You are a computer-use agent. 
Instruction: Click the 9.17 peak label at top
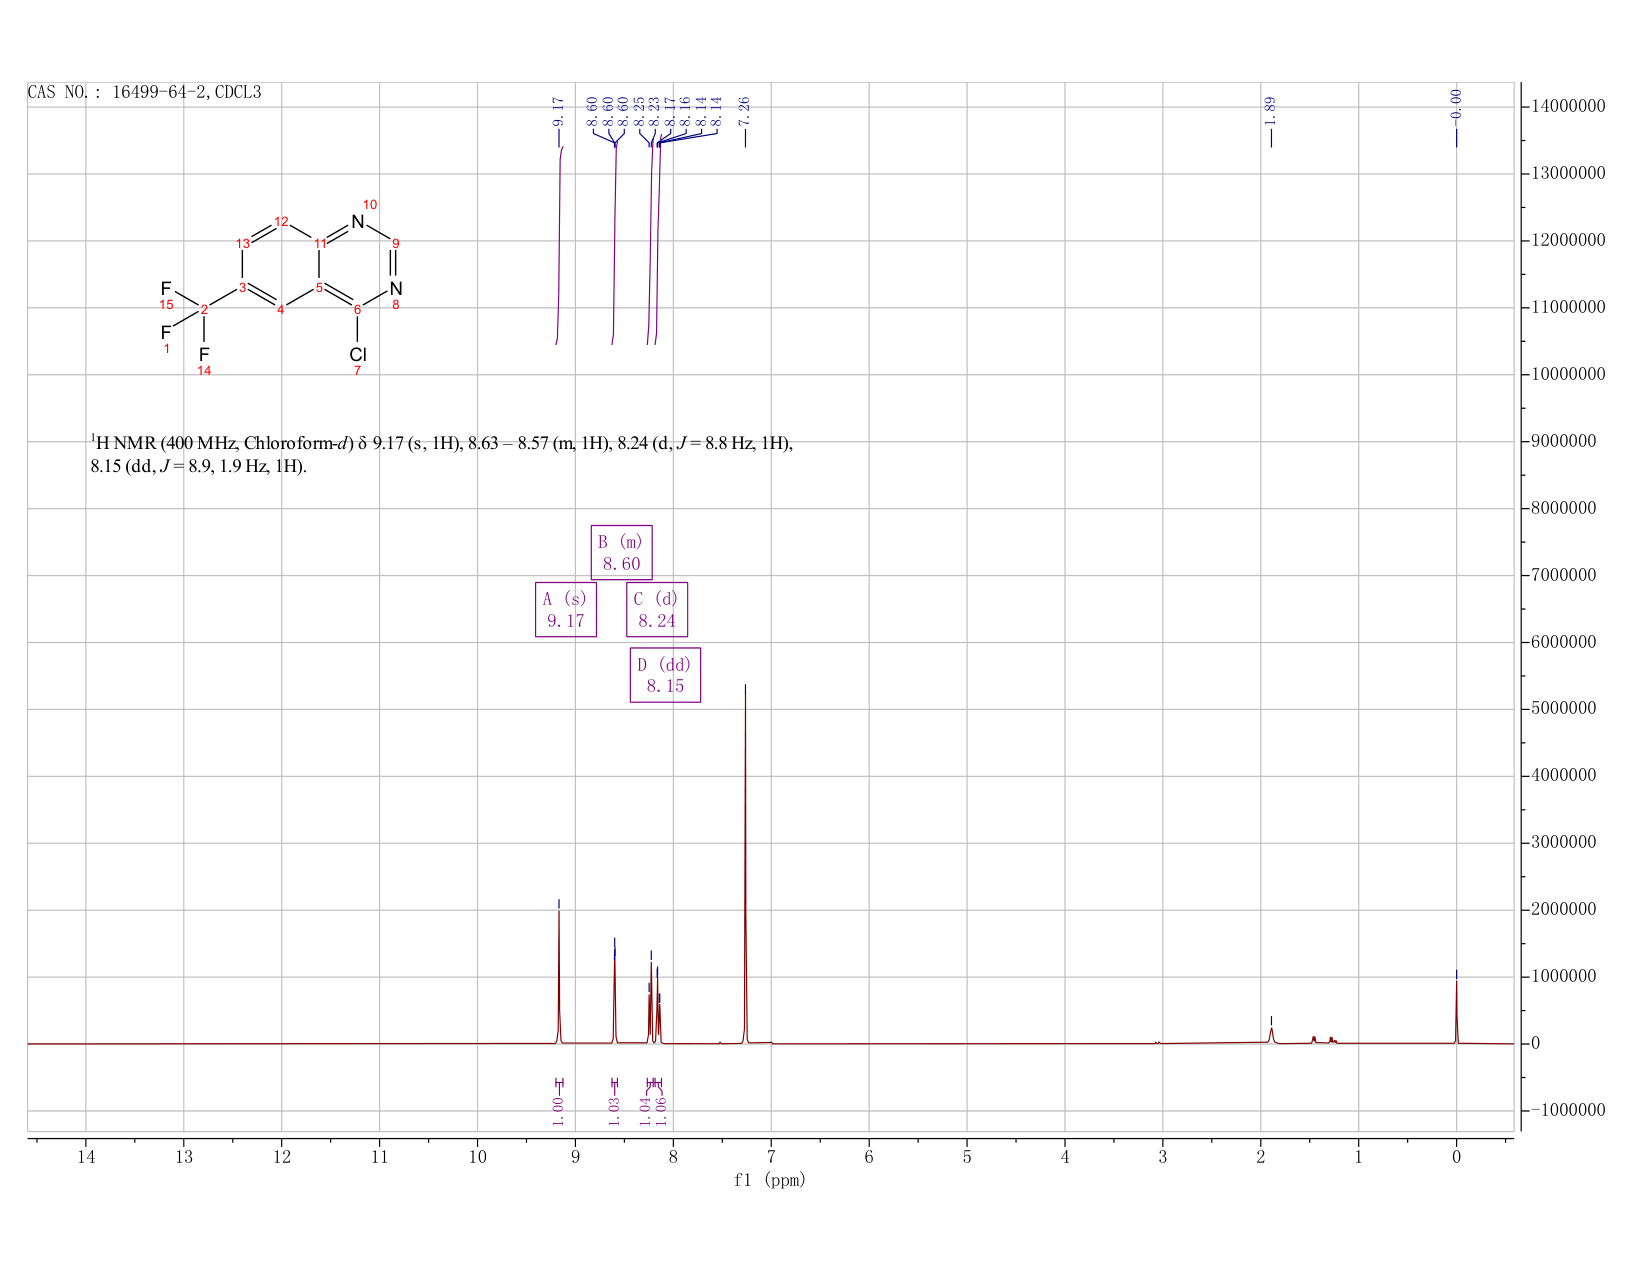click(559, 111)
